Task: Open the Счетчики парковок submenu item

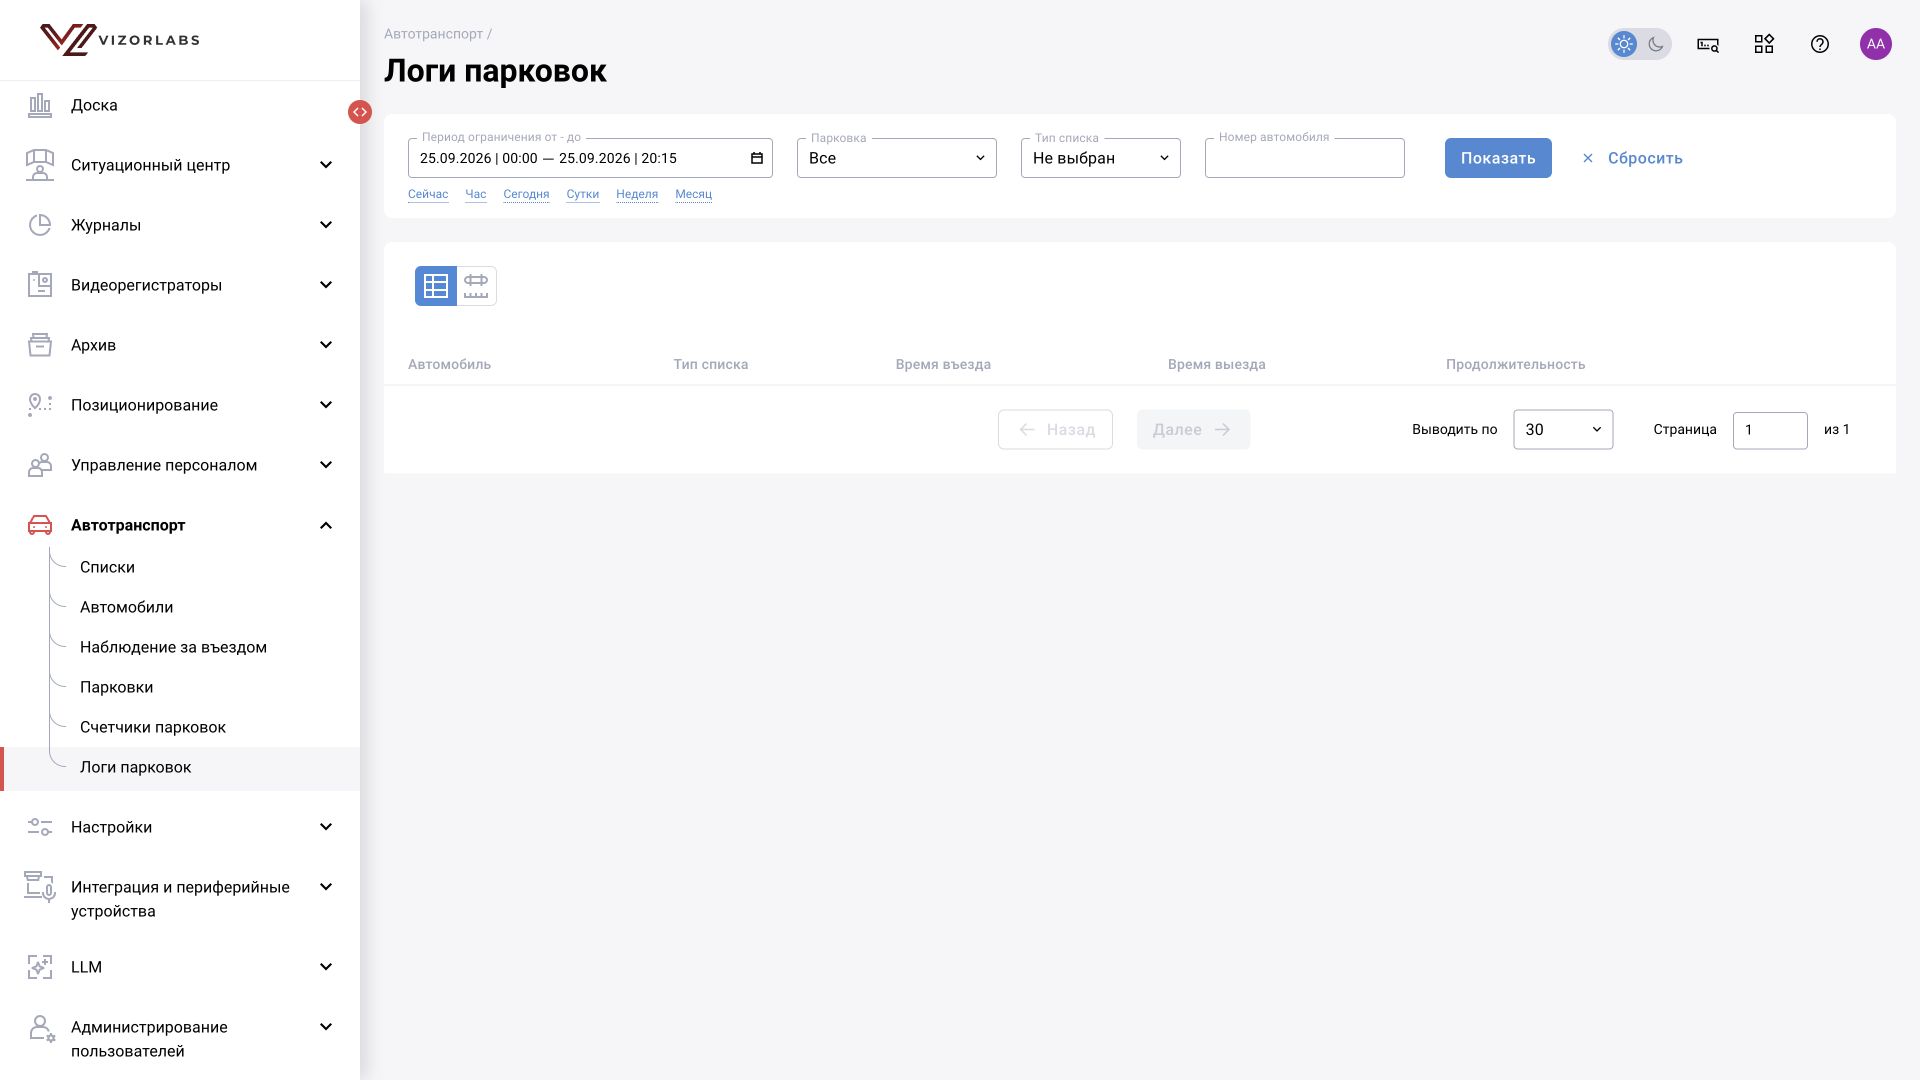Action: (153, 727)
